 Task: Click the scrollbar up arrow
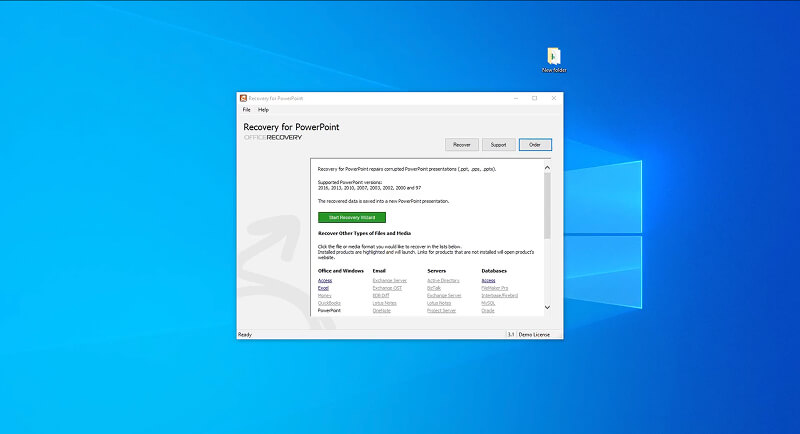(x=547, y=166)
